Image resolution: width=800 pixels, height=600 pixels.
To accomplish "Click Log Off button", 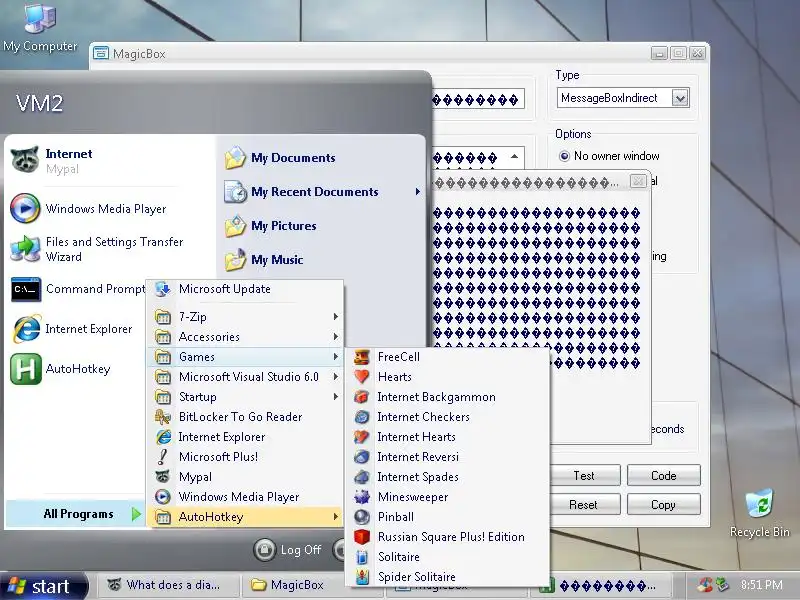I will coord(289,549).
